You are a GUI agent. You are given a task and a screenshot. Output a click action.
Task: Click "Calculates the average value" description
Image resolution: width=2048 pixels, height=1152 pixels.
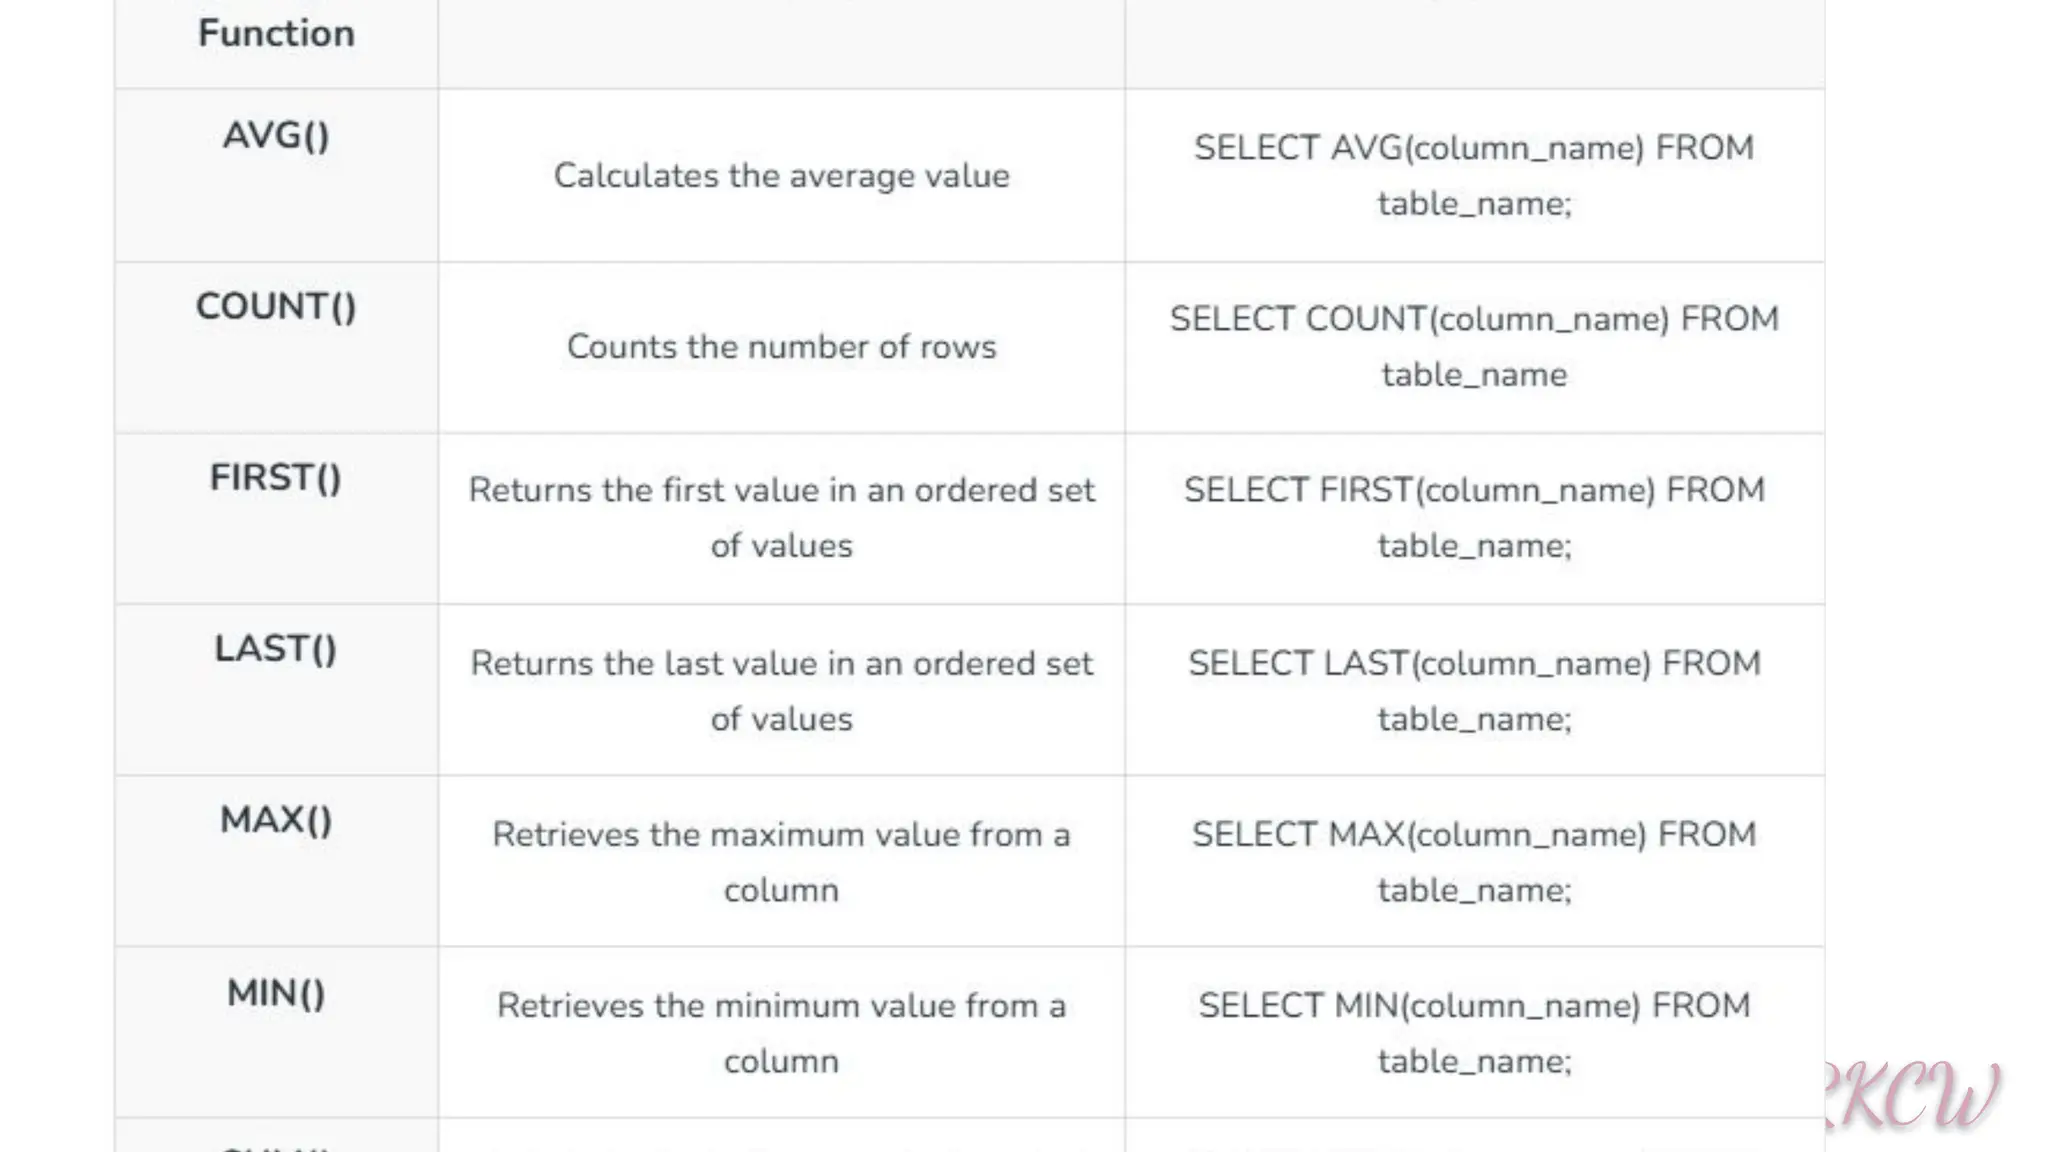coord(781,176)
